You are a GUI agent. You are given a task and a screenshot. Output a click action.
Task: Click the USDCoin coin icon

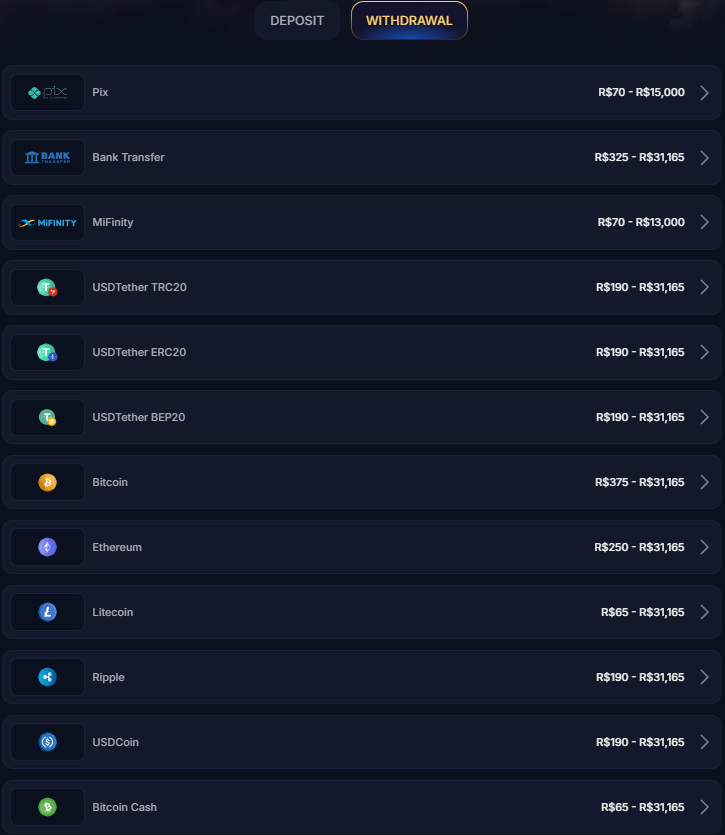pyautogui.click(x=48, y=743)
